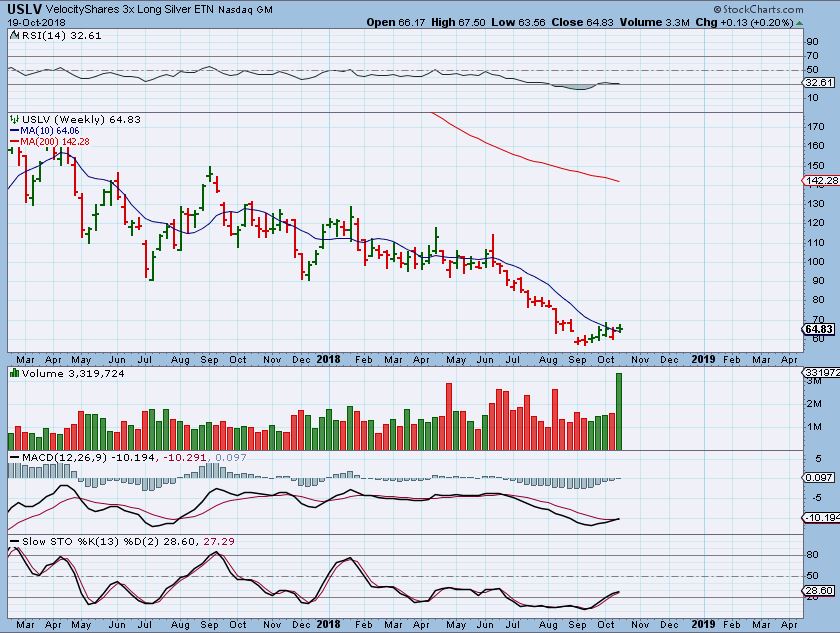The height and width of the screenshot is (633, 840).
Task: Click the MA(200) 142.28 legend label
Action: (x=55, y=142)
